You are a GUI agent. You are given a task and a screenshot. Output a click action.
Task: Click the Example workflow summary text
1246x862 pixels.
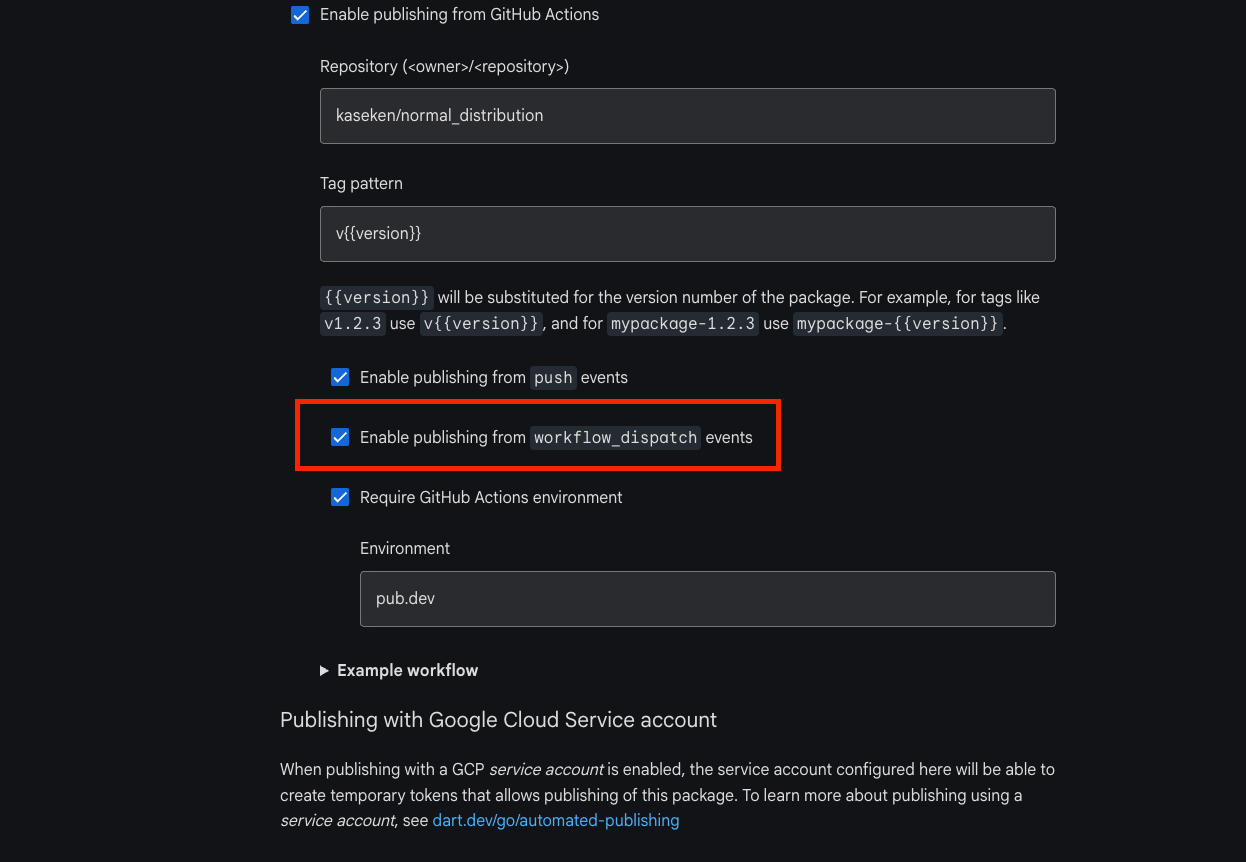pyautogui.click(x=407, y=670)
